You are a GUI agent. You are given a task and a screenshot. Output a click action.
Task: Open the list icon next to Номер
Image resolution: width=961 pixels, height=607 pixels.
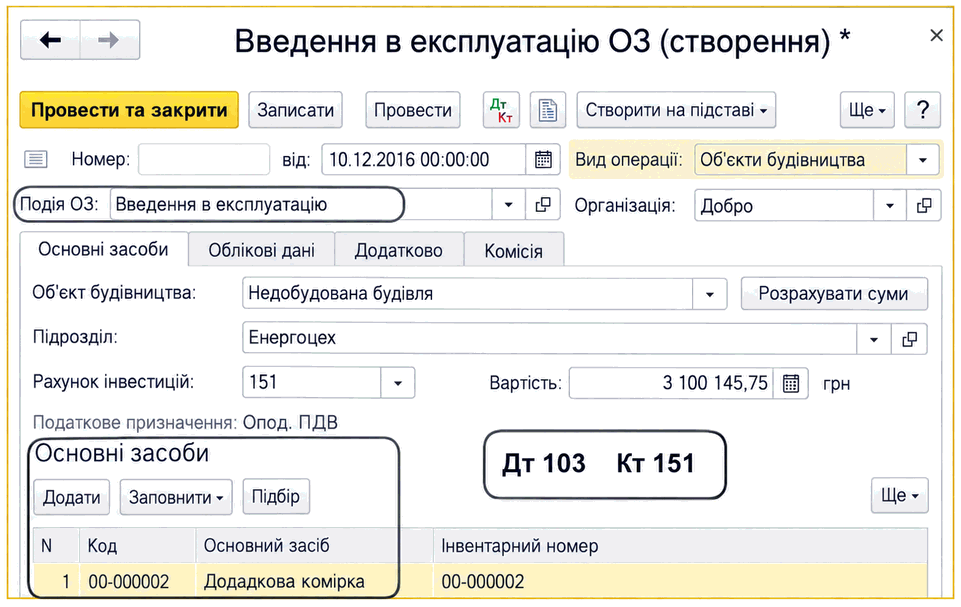click(x=36, y=160)
